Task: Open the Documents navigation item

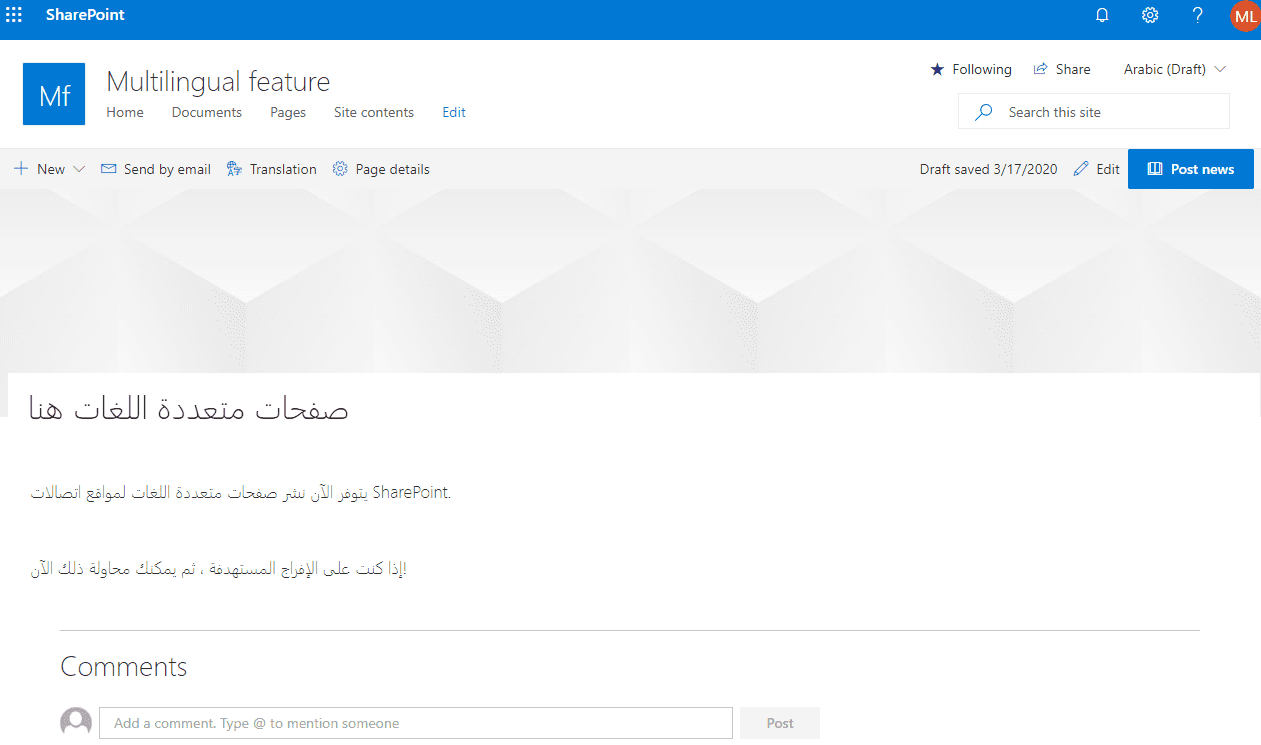Action: pyautogui.click(x=207, y=112)
